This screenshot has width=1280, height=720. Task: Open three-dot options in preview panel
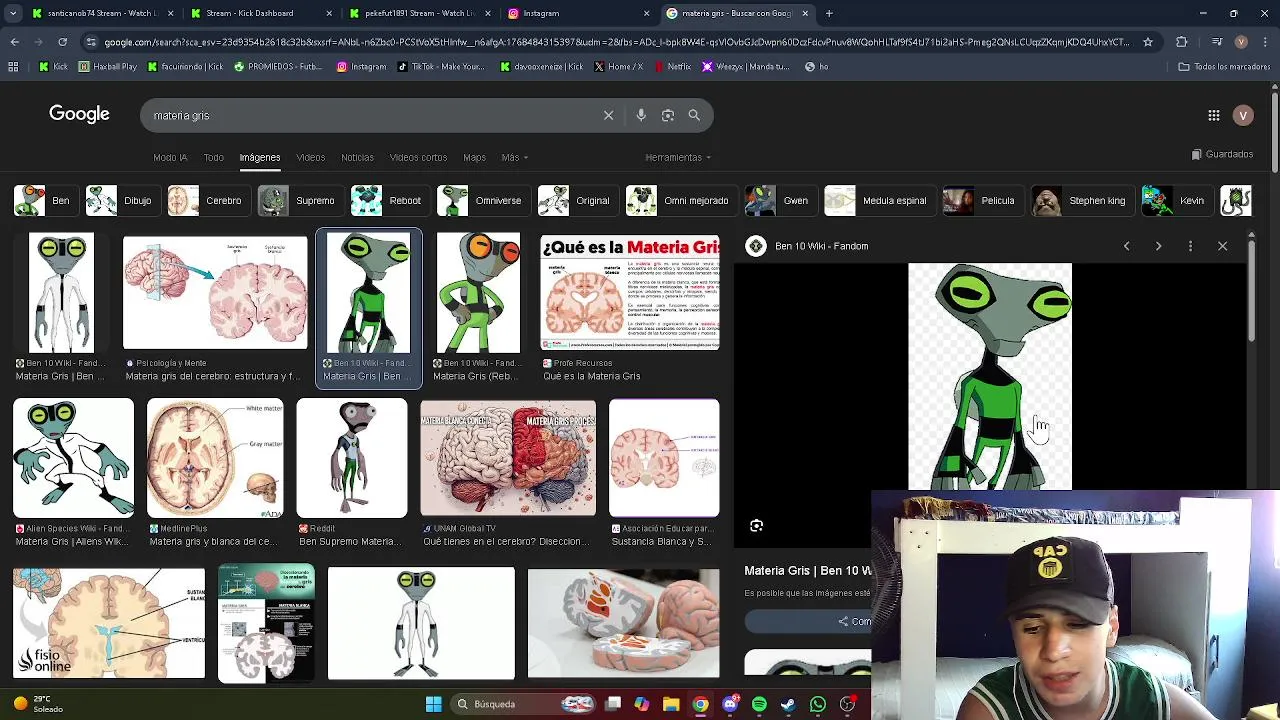point(1190,246)
